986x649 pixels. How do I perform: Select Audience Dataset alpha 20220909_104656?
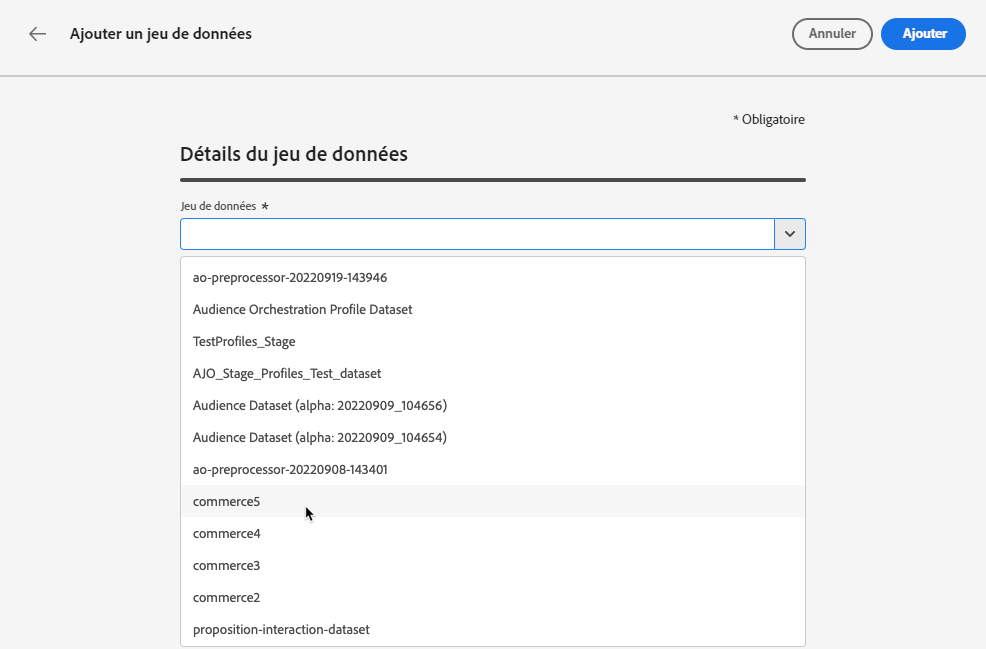click(x=319, y=405)
